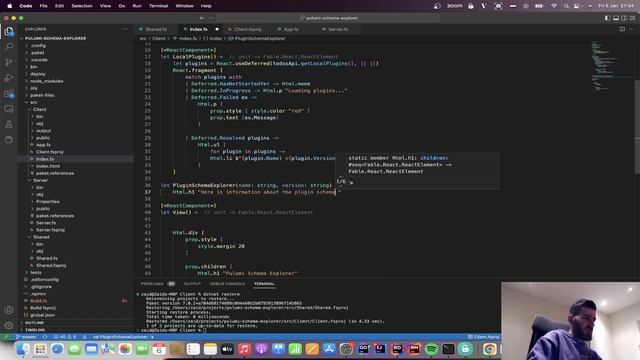Open the View menu in menu bar
The height and width of the screenshot is (360, 640).
tap(105, 6)
